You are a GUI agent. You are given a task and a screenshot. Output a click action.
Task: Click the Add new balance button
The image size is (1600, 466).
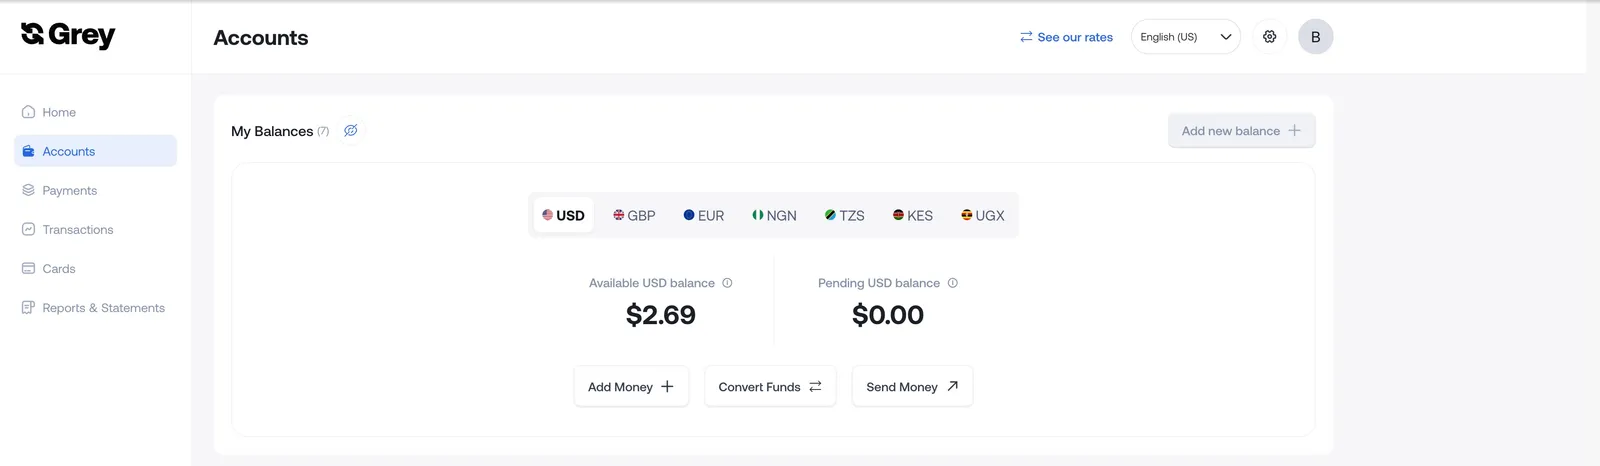(1241, 131)
